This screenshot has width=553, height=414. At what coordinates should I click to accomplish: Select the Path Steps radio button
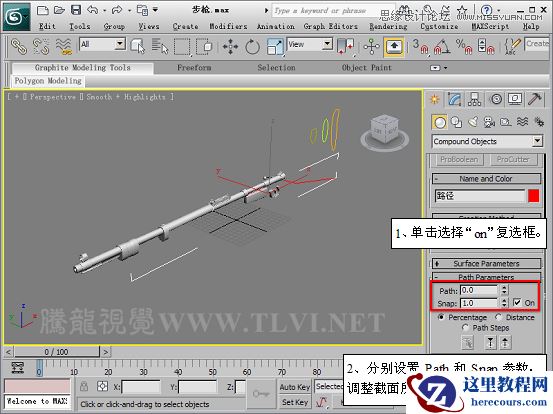465,328
